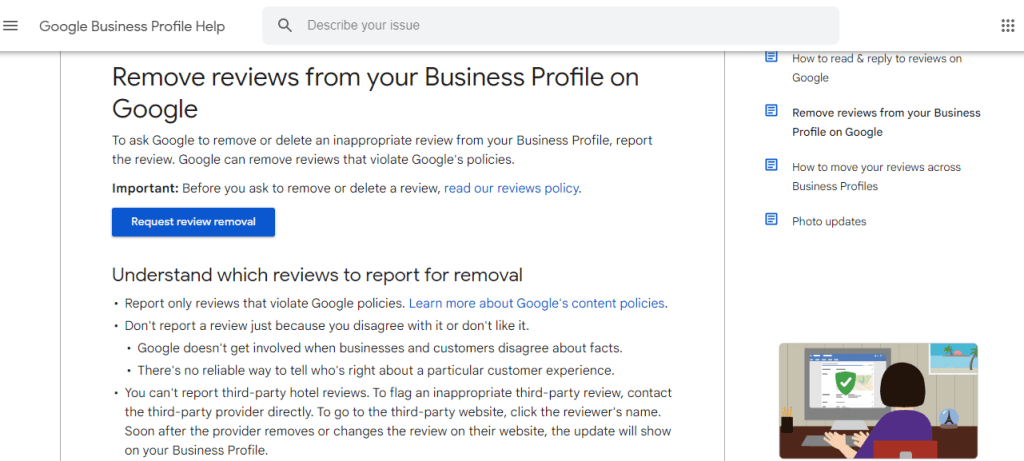Open 'Learn more about Google's content policies' link
This screenshot has height=461, width=1024.
(537, 304)
